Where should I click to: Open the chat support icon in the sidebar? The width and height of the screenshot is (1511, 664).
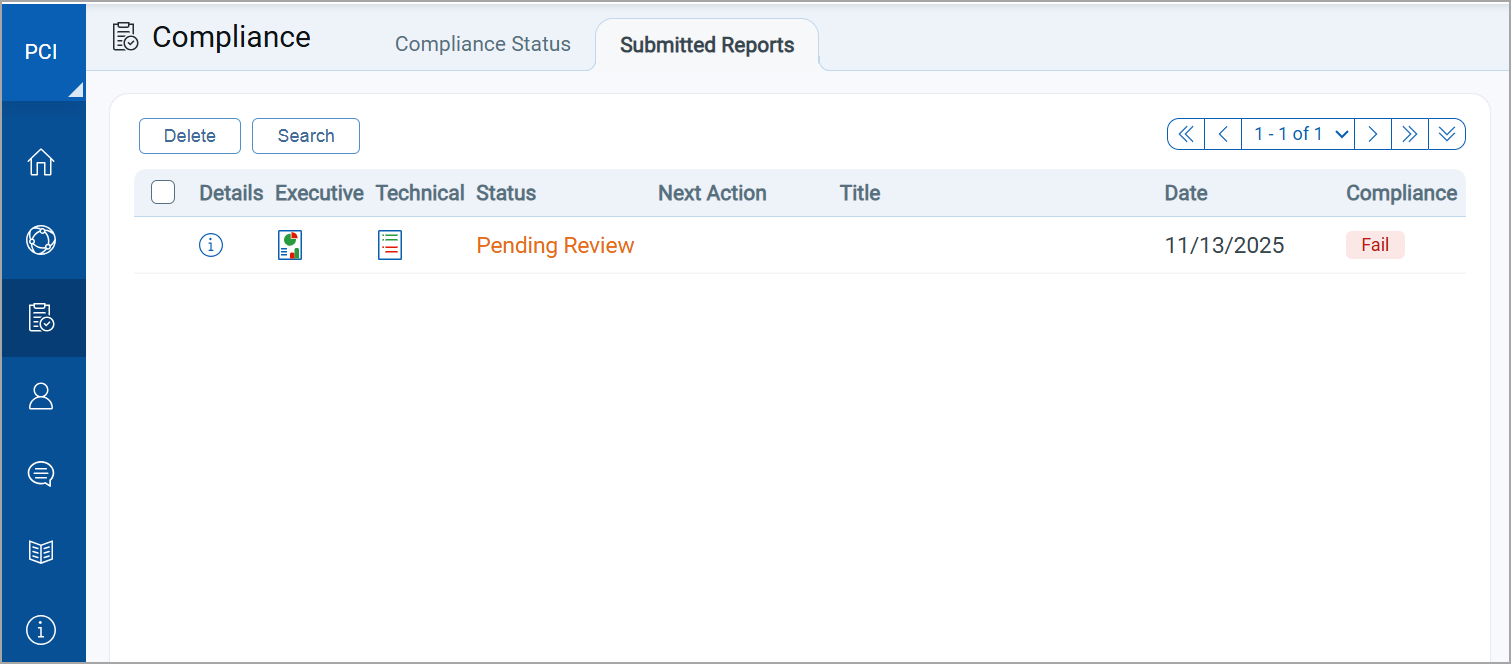tap(41, 473)
